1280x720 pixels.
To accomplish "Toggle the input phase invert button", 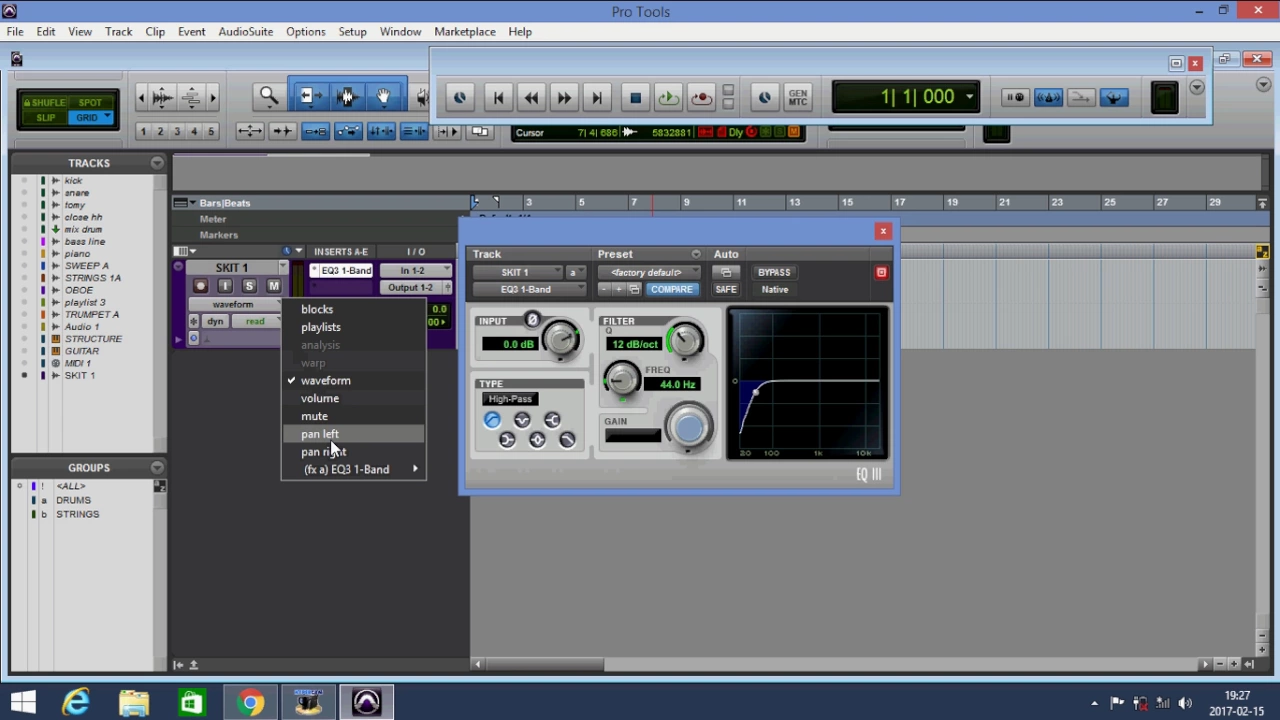I will click(x=532, y=320).
